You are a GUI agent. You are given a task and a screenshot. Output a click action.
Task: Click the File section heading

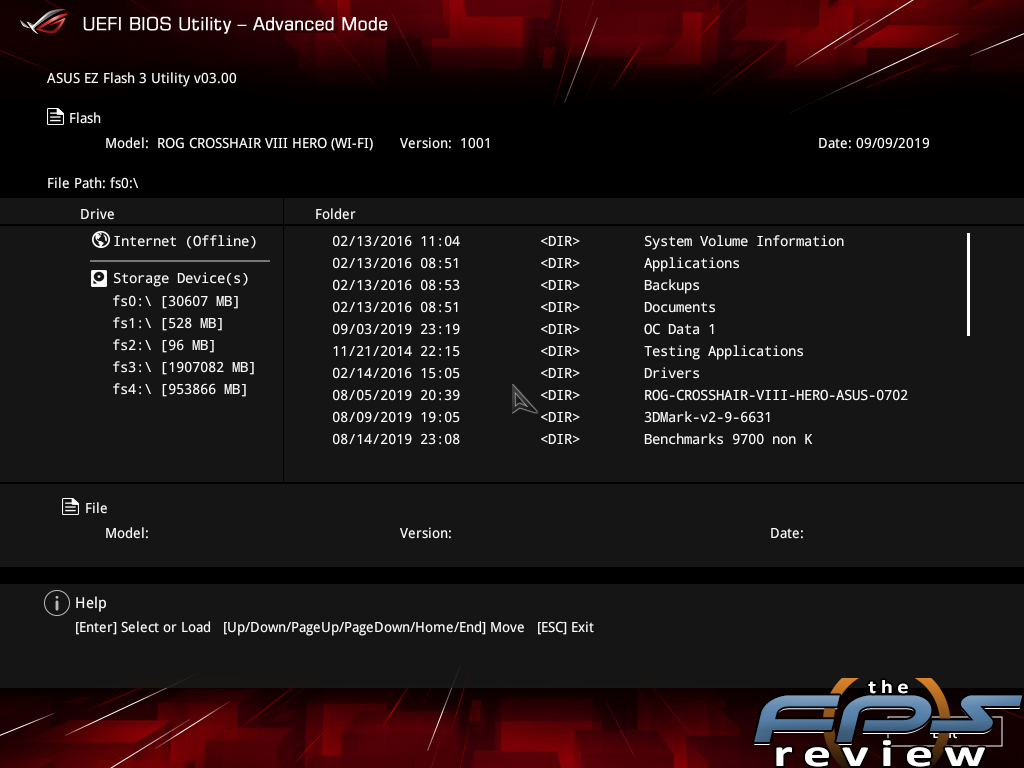tap(96, 507)
